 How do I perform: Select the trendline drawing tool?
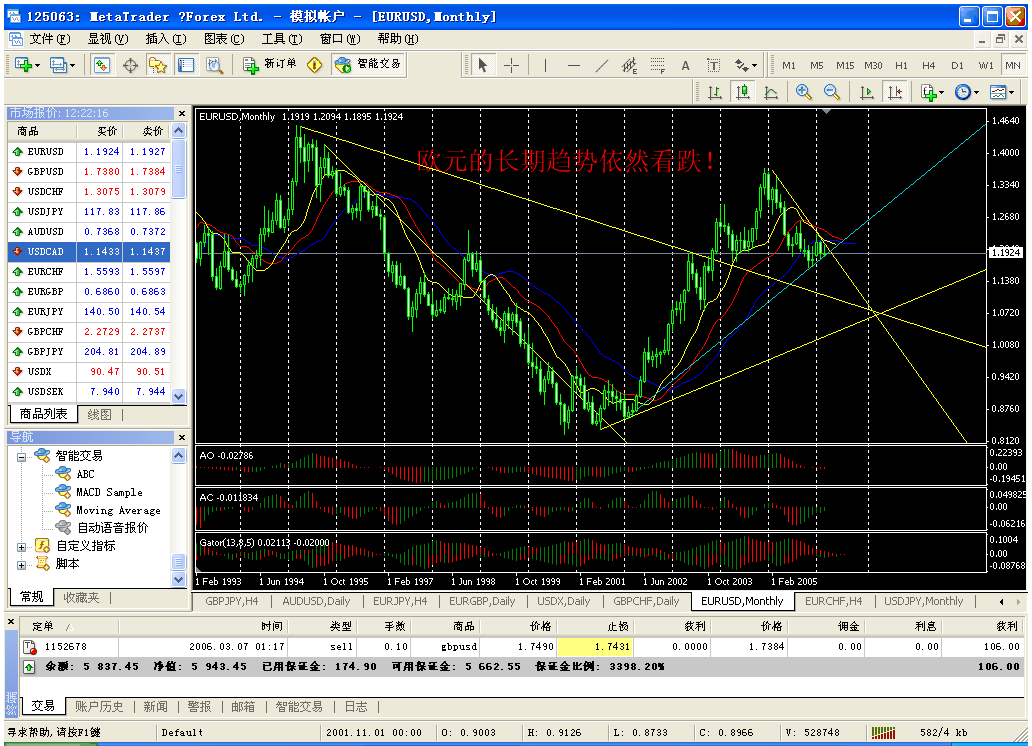pos(602,65)
